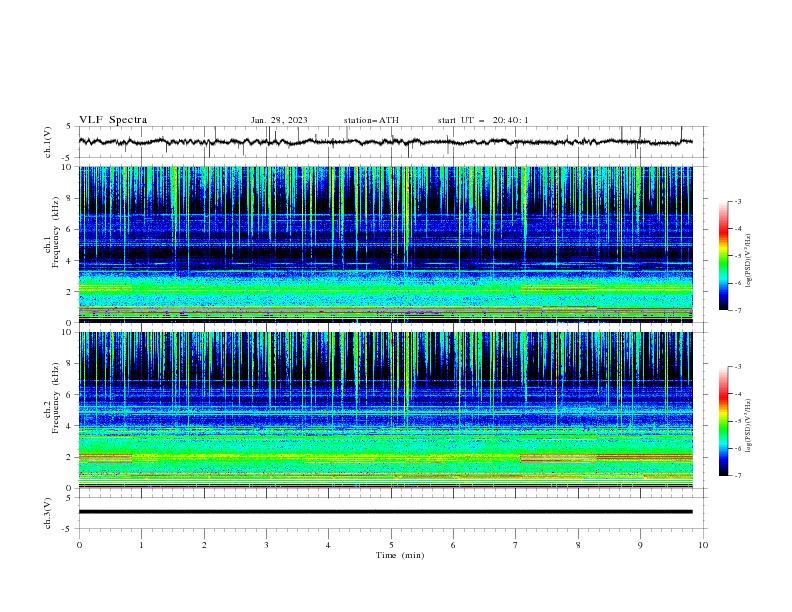This screenshot has height=612, width=792.
Task: Click the "-3" tick on ch.2 colorbar
Action: [x=738, y=367]
